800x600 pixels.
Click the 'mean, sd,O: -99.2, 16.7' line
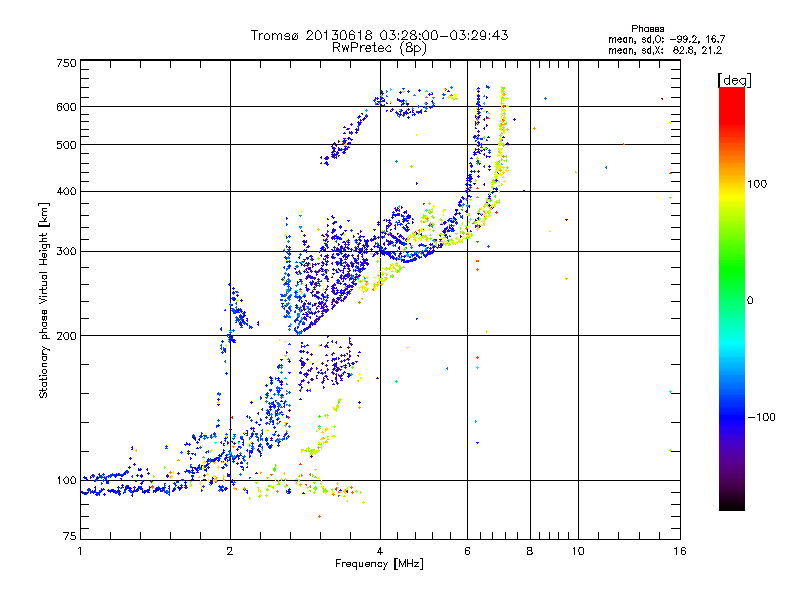tap(666, 39)
